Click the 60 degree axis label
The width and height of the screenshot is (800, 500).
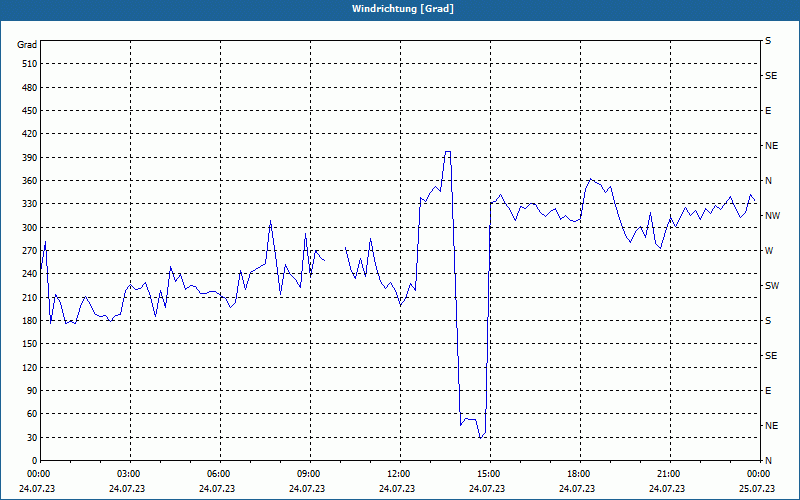pos(31,414)
